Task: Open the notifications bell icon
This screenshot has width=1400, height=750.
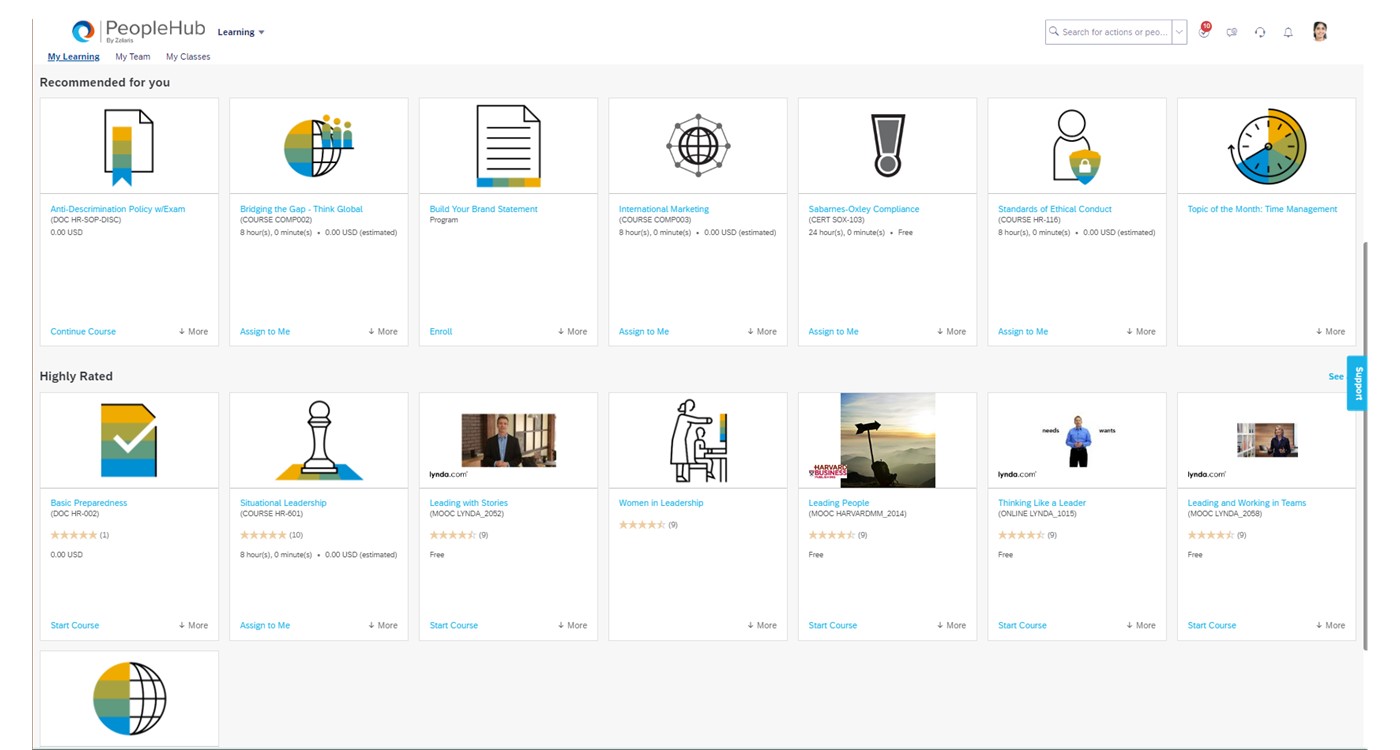Action: point(1288,32)
